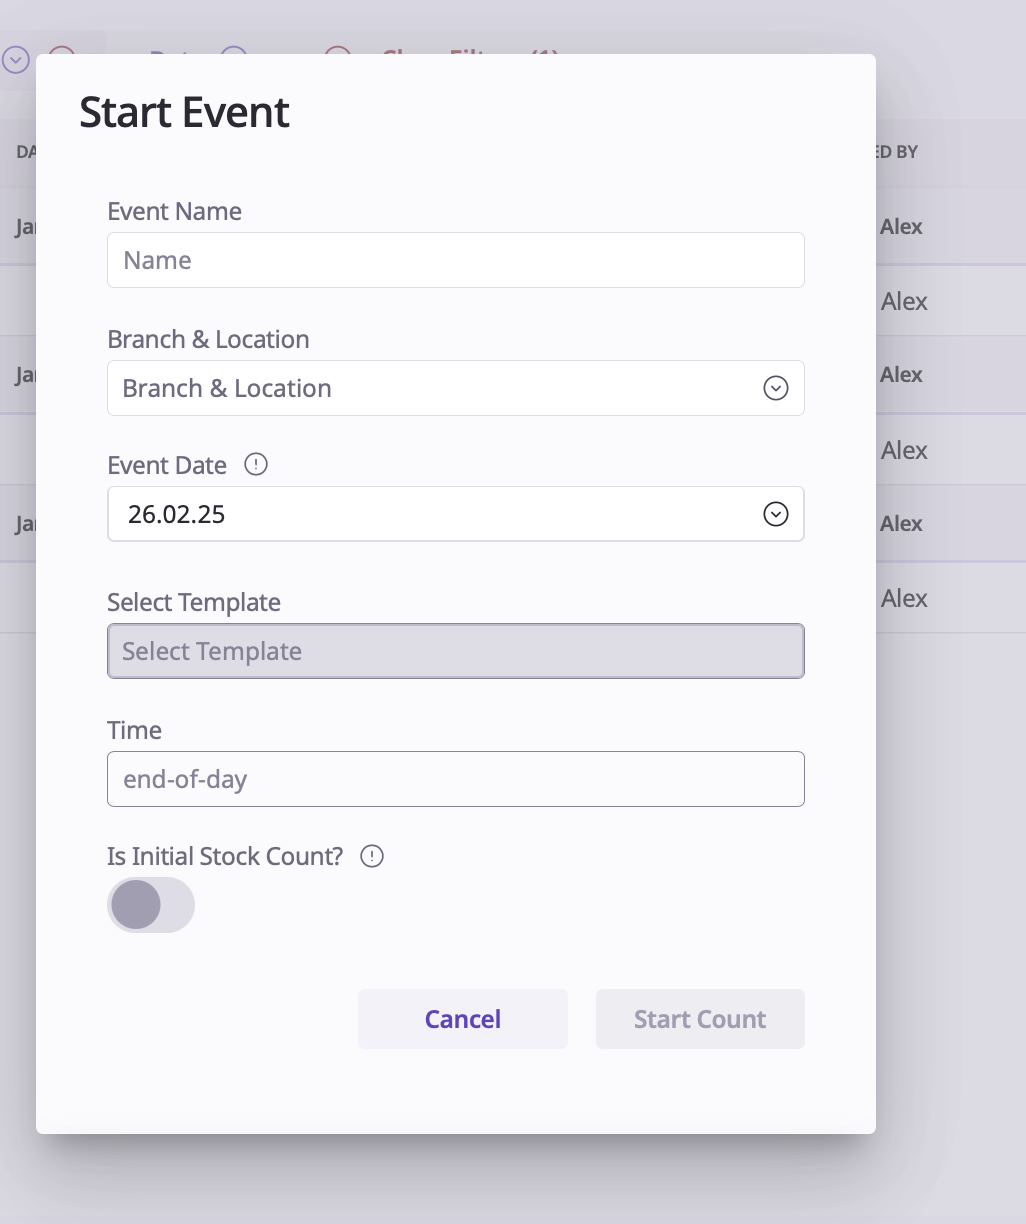The height and width of the screenshot is (1224, 1026).
Task: Focus the Event Name input field
Action: click(x=455, y=260)
